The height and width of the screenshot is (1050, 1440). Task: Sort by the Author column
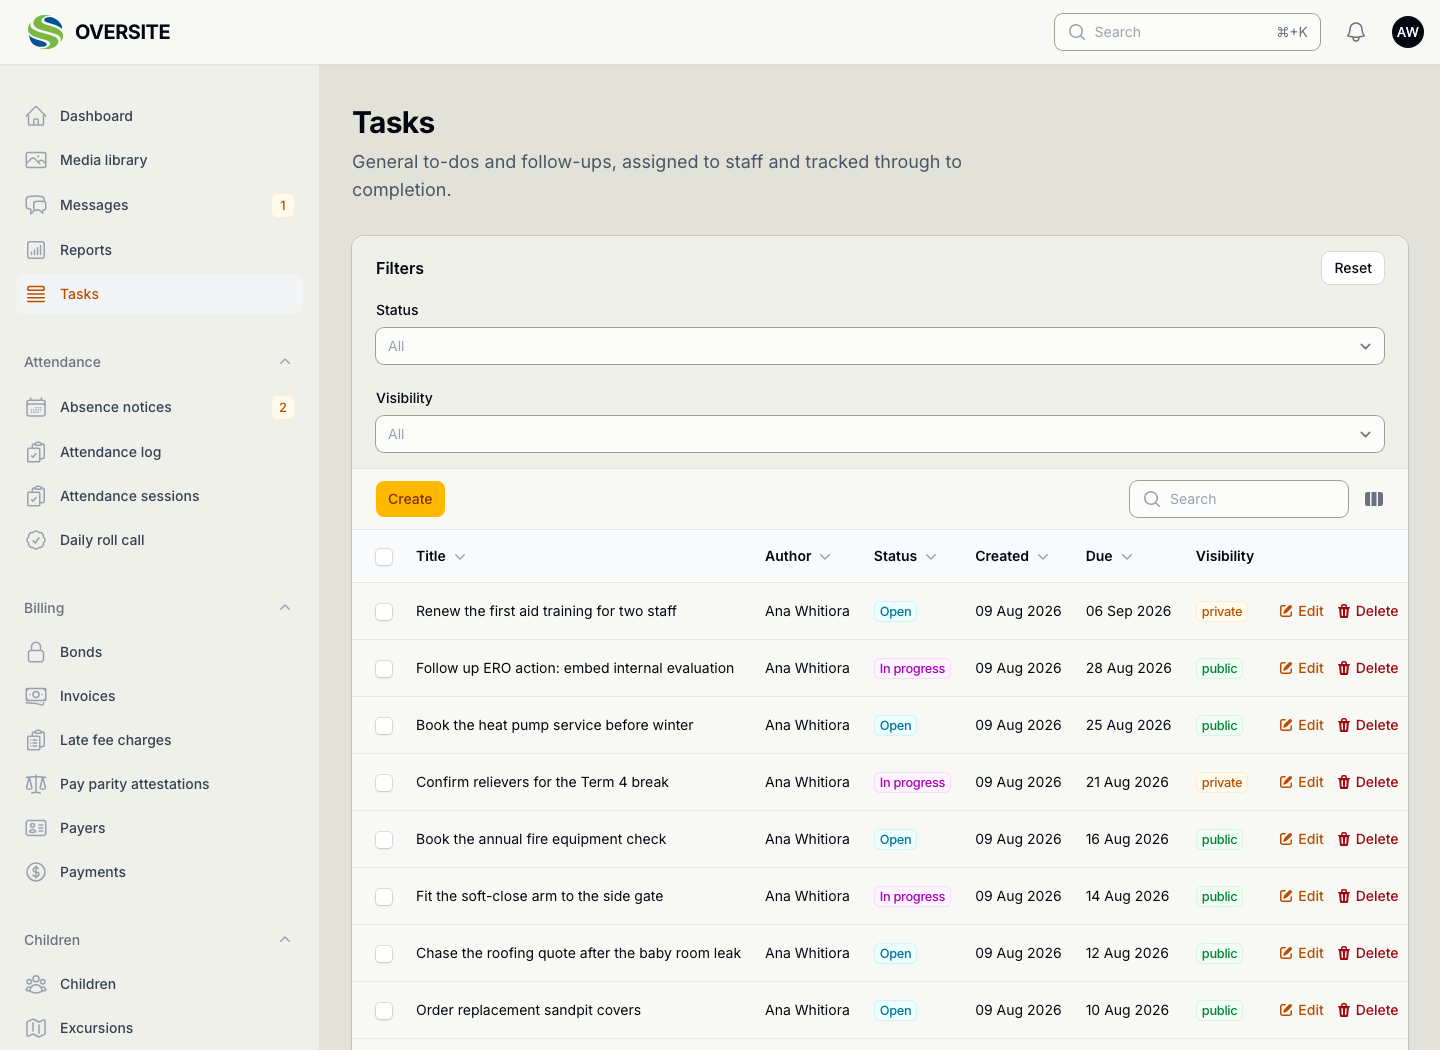click(798, 556)
